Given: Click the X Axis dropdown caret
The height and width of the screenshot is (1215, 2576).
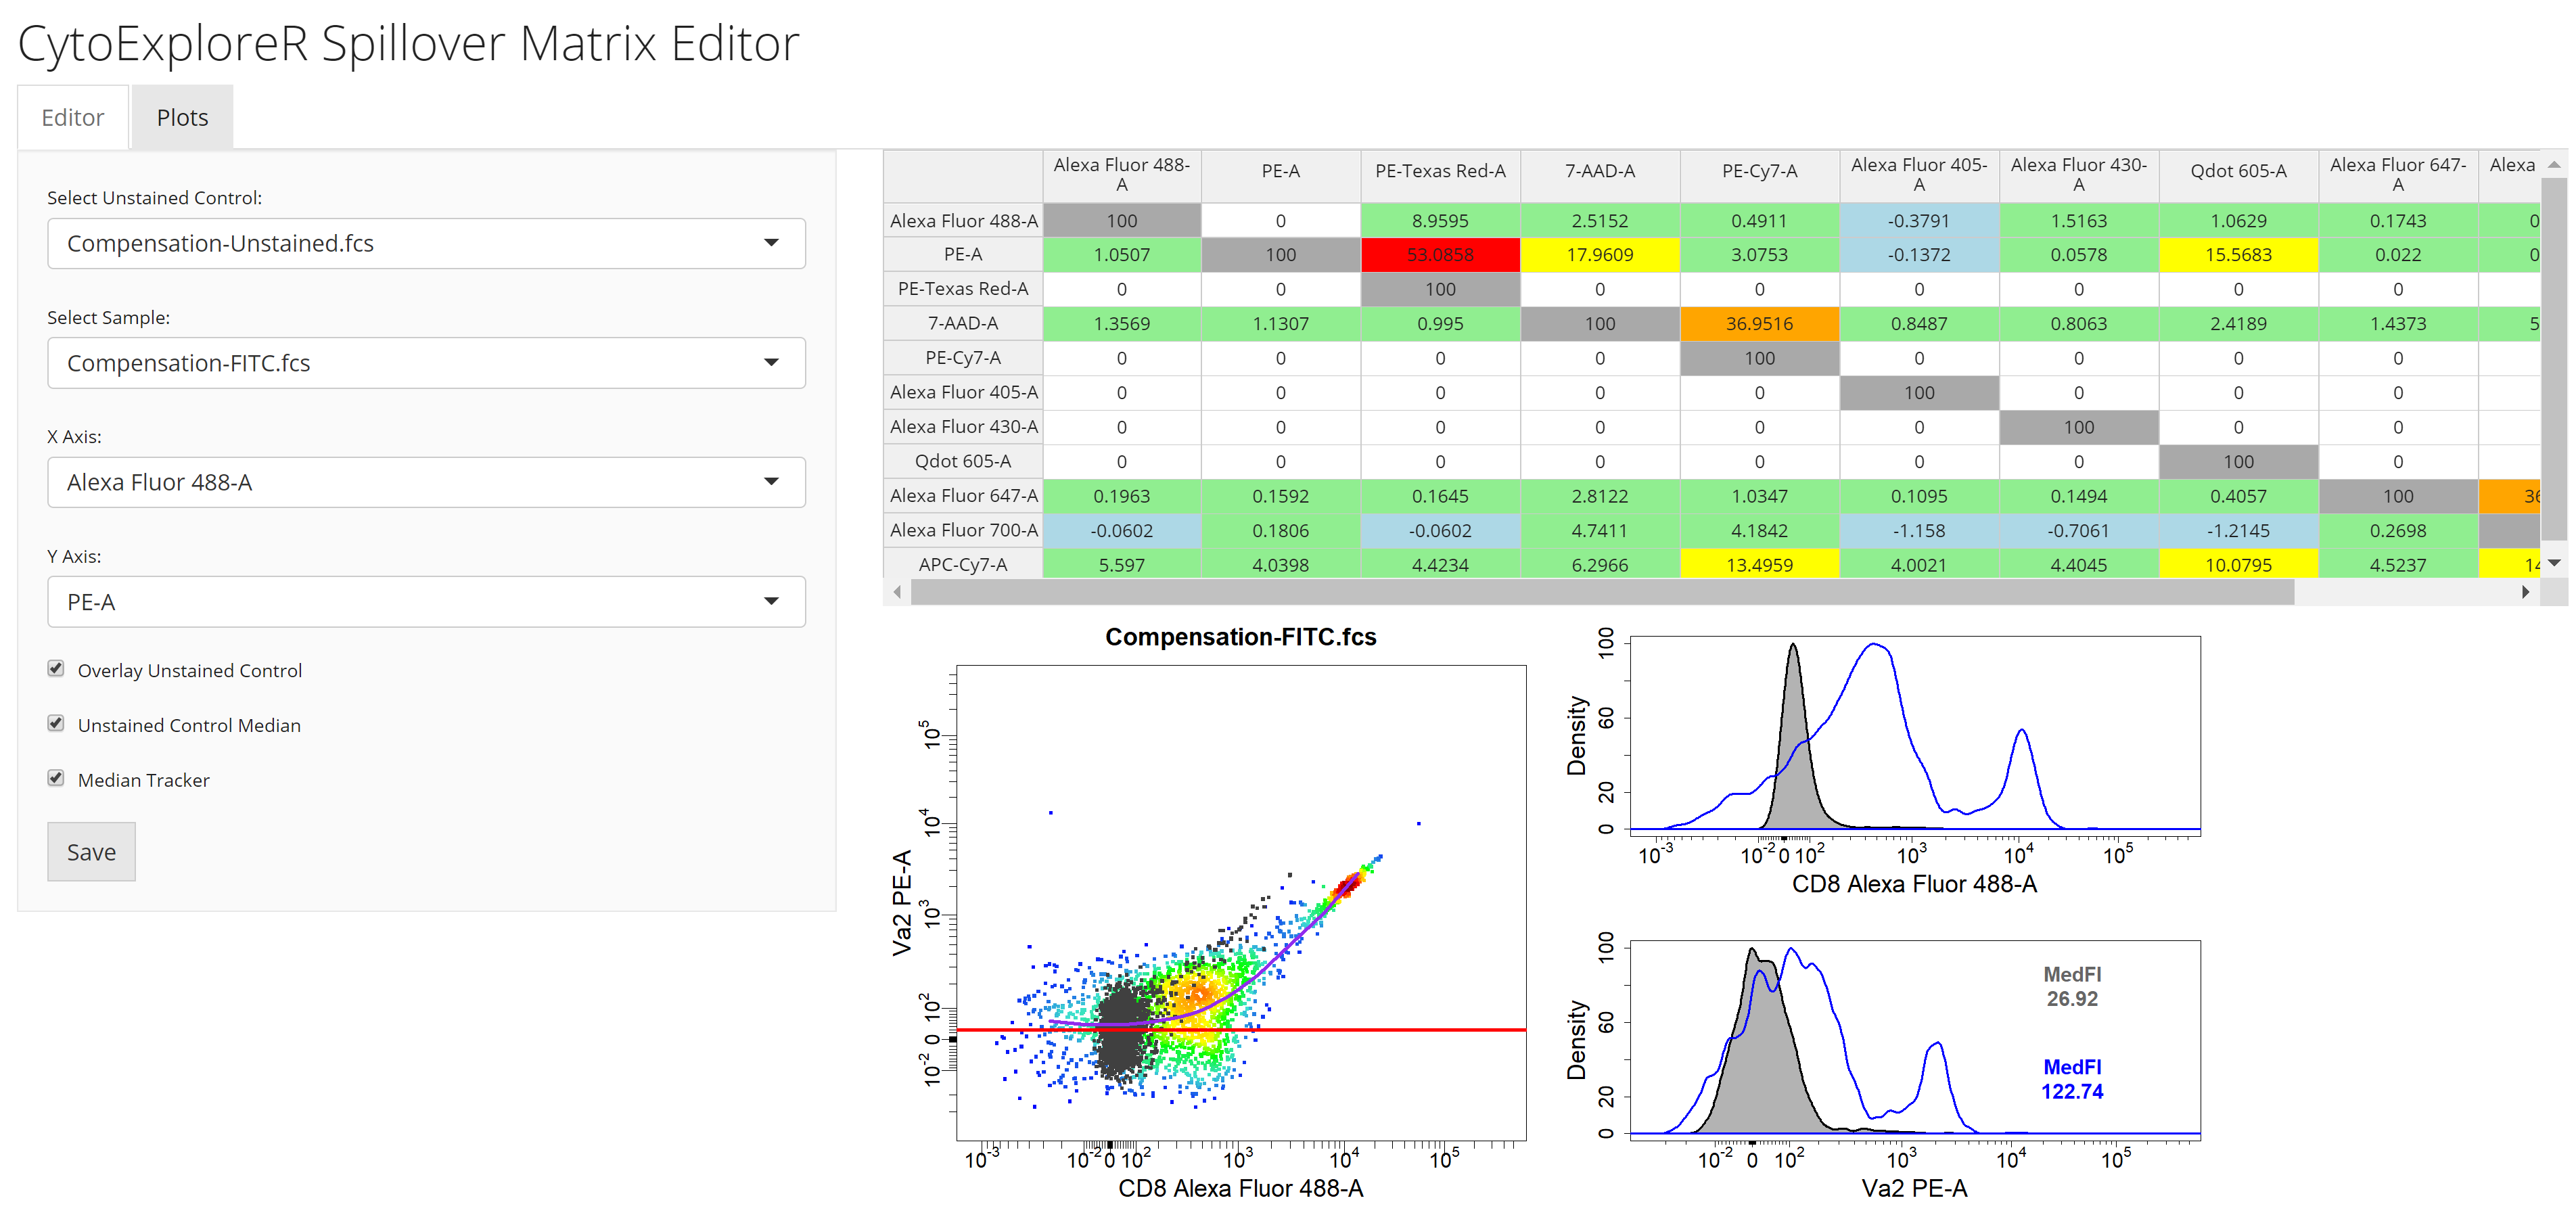Looking at the screenshot, I should coord(771,482).
